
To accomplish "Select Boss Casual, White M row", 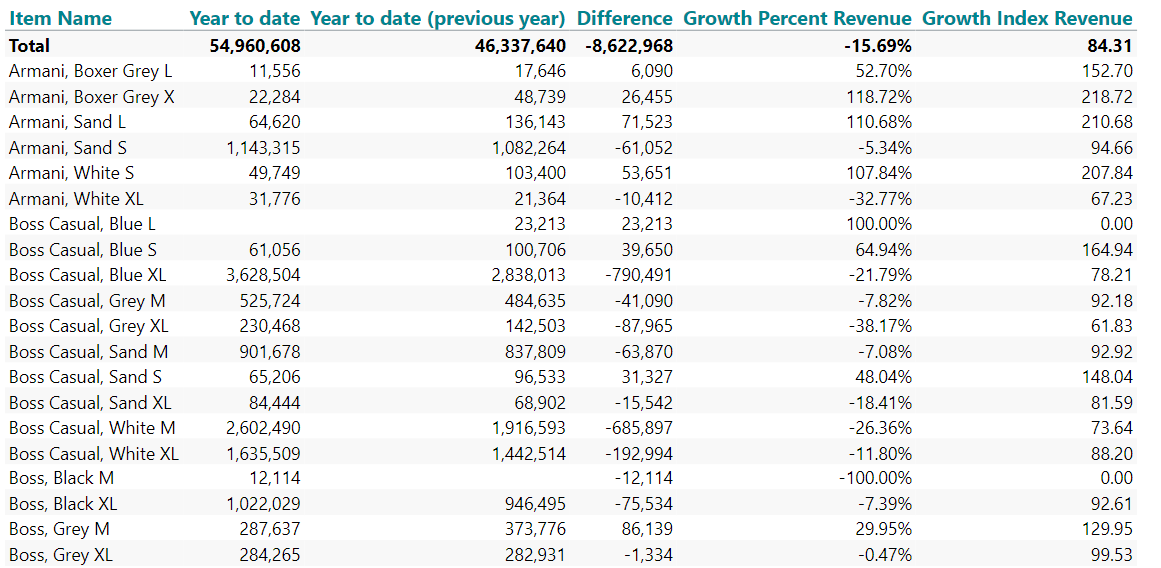I will click(x=92, y=427).
